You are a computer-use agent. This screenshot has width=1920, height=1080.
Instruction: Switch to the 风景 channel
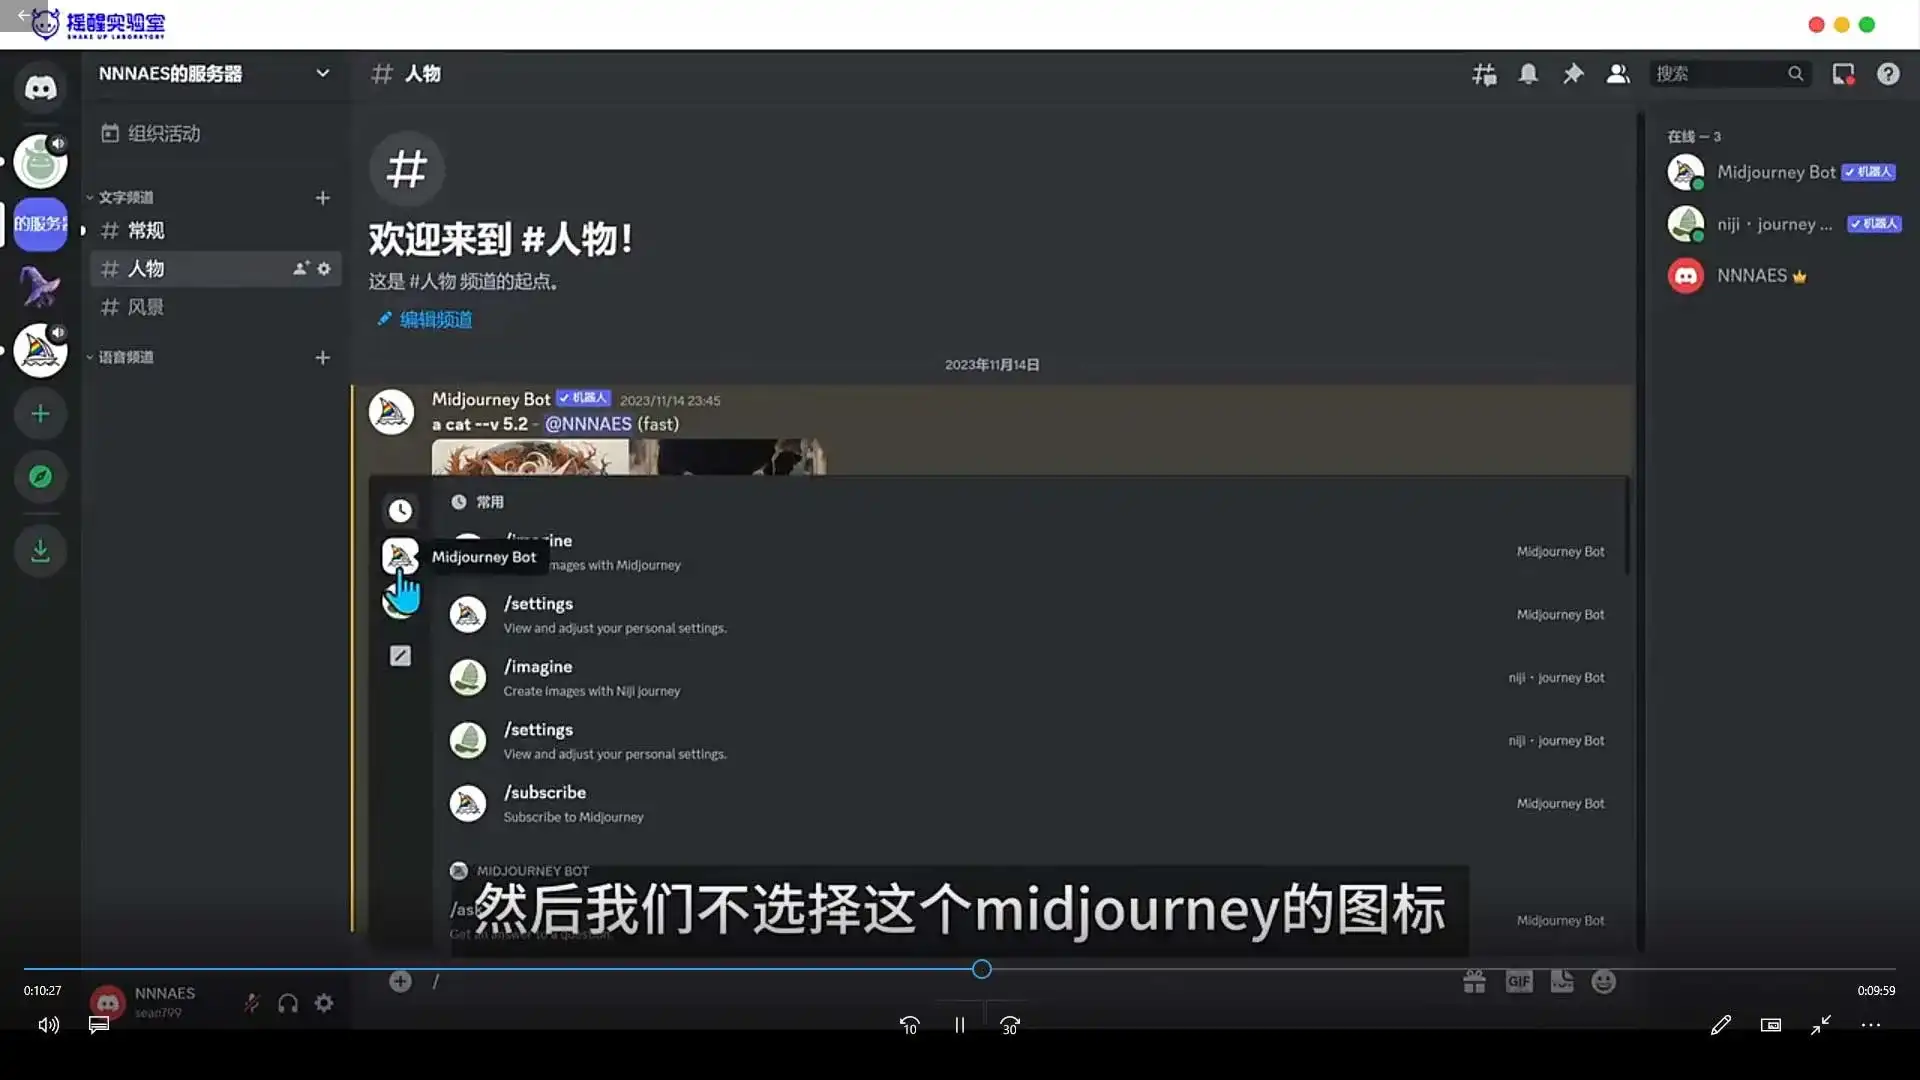[146, 307]
